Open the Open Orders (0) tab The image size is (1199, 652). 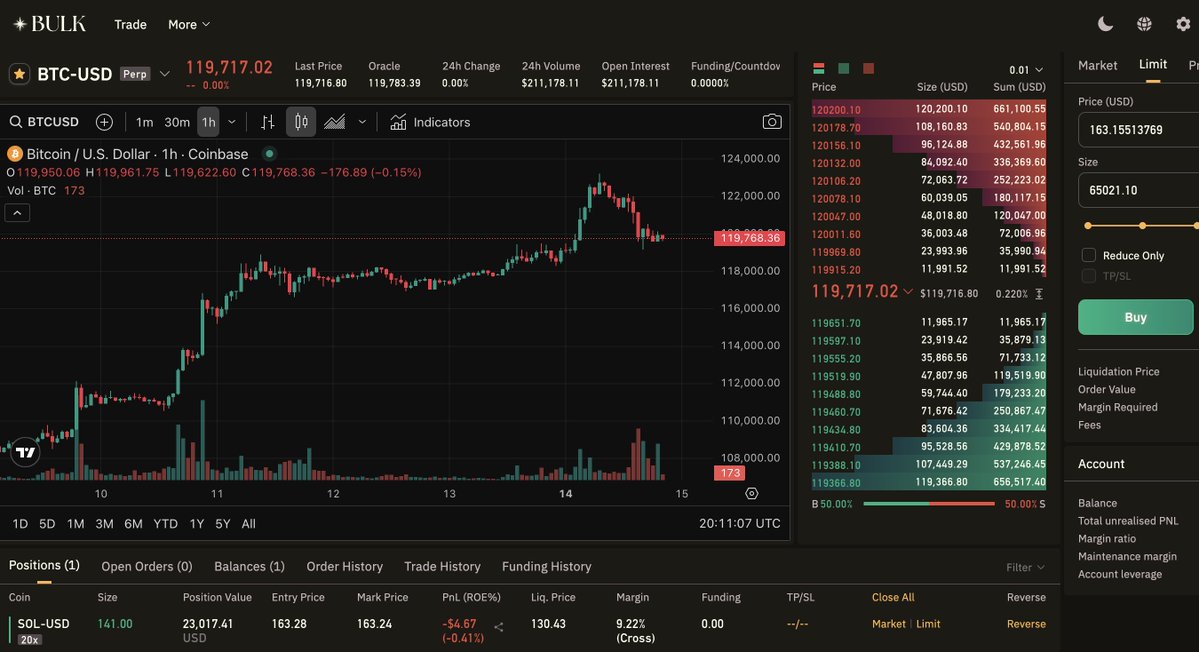(147, 566)
